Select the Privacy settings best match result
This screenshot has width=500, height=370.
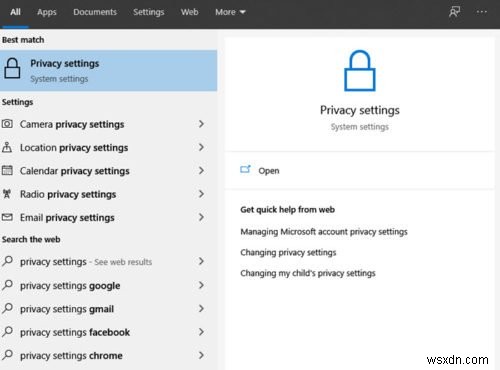tap(108, 71)
